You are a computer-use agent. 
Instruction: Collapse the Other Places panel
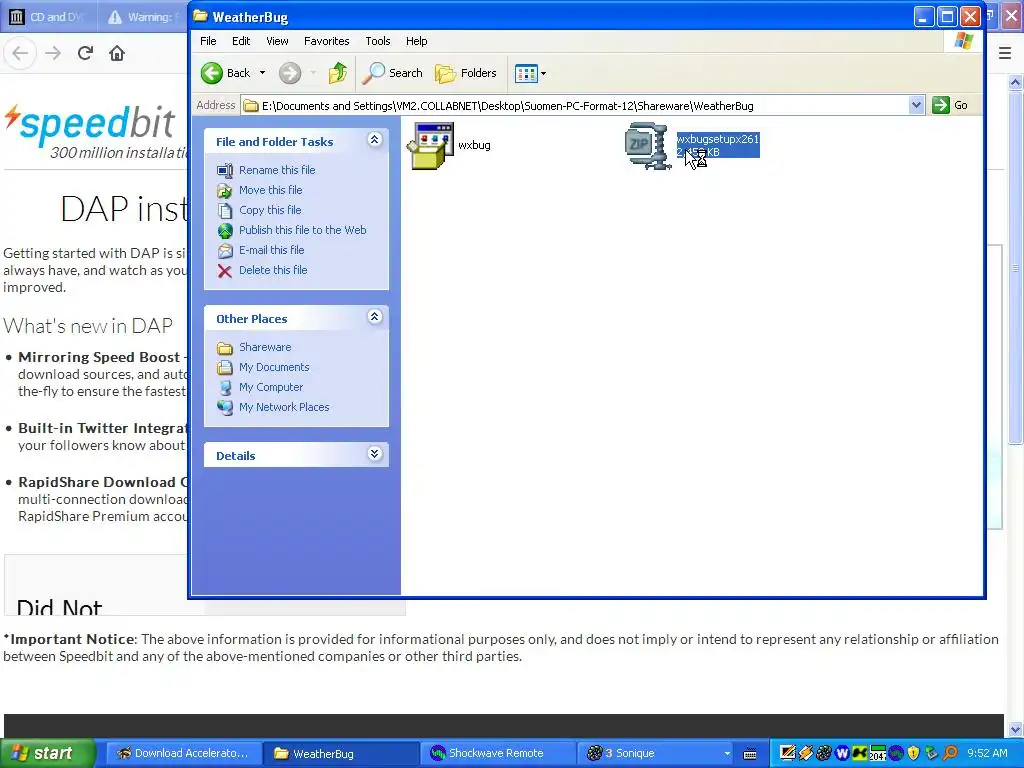(x=374, y=317)
